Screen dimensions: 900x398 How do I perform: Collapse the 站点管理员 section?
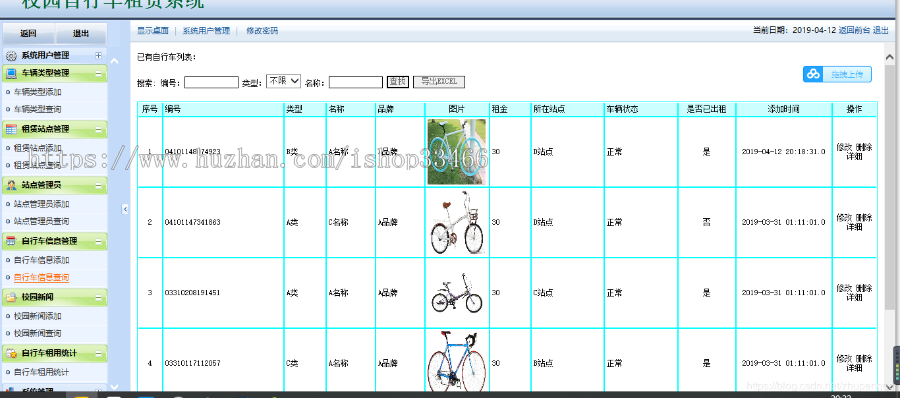pyautogui.click(x=98, y=185)
